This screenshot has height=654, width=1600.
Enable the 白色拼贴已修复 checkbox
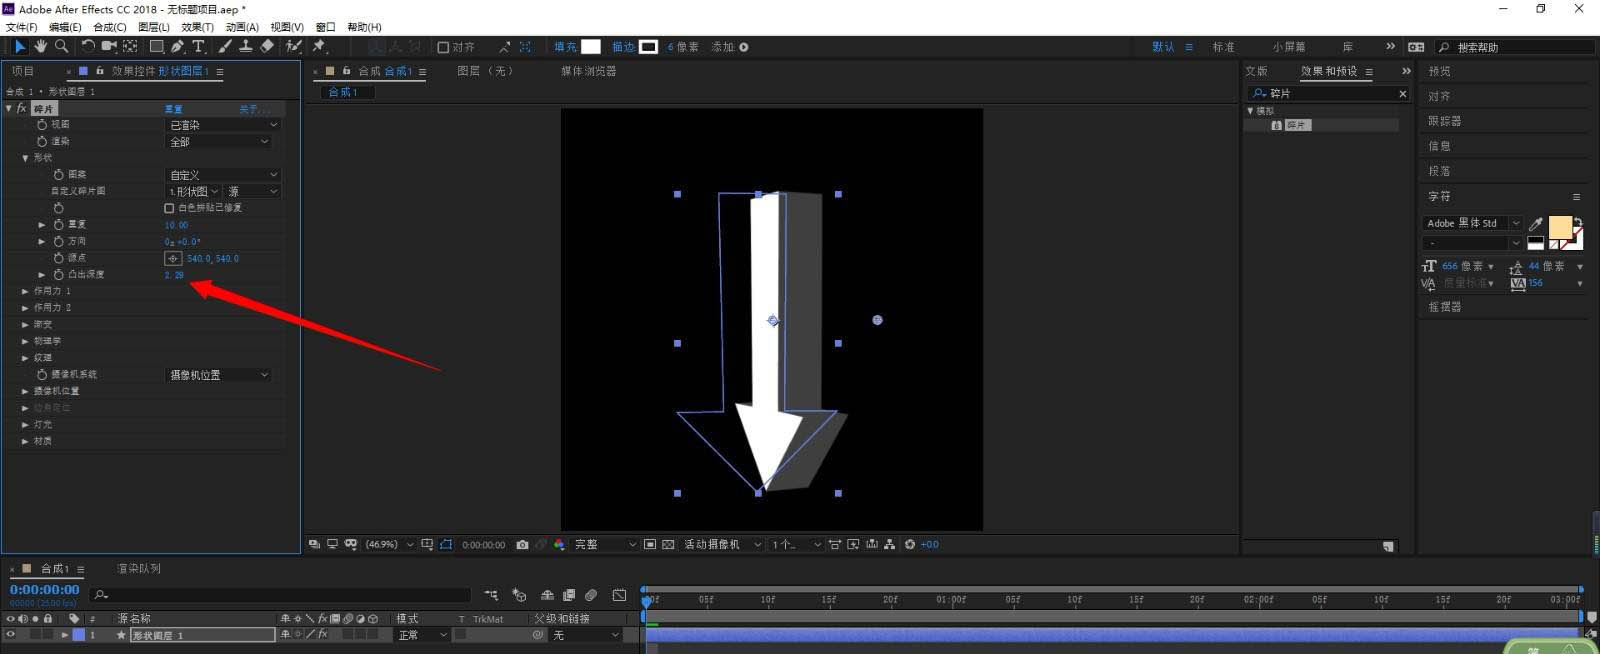click(169, 208)
